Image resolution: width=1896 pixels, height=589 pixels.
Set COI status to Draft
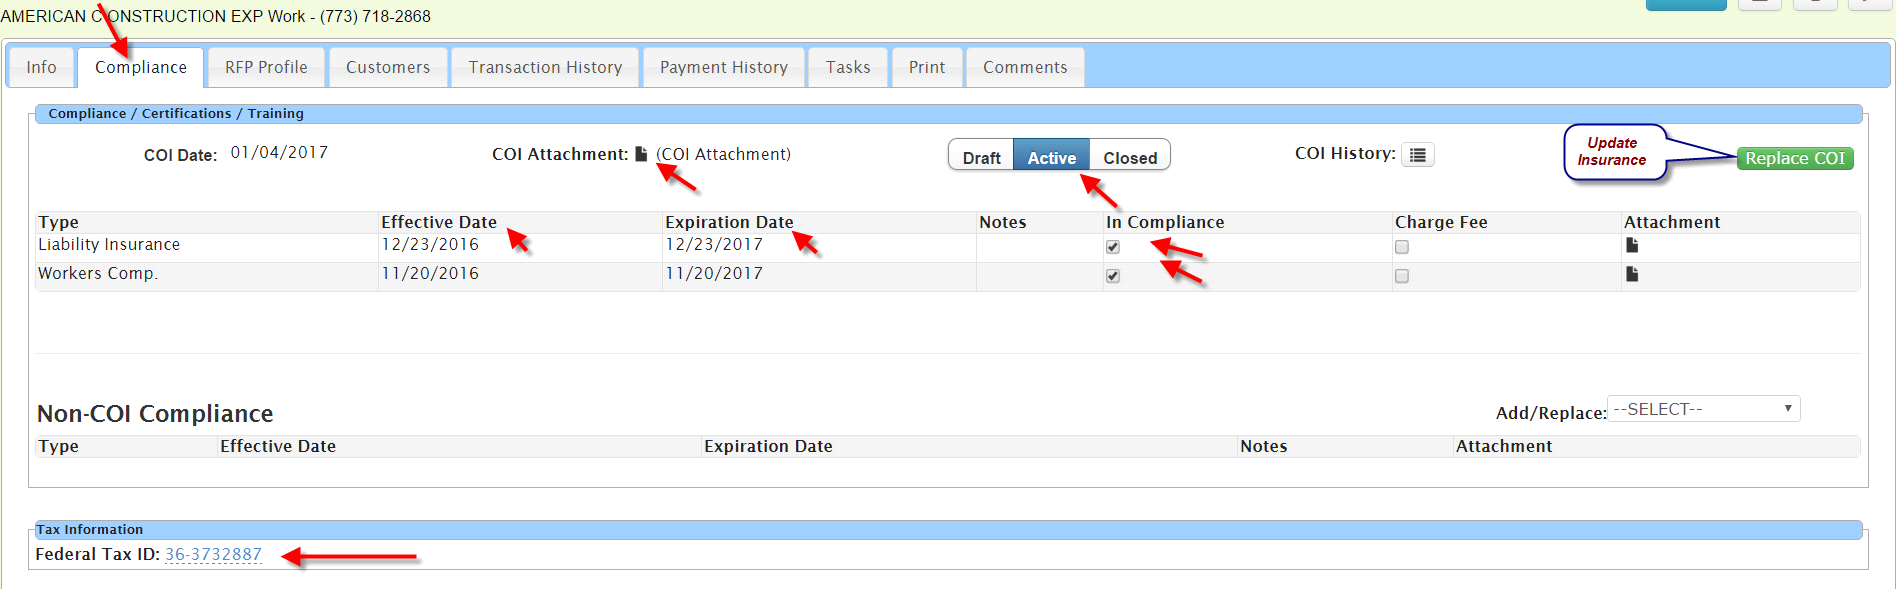click(x=981, y=157)
